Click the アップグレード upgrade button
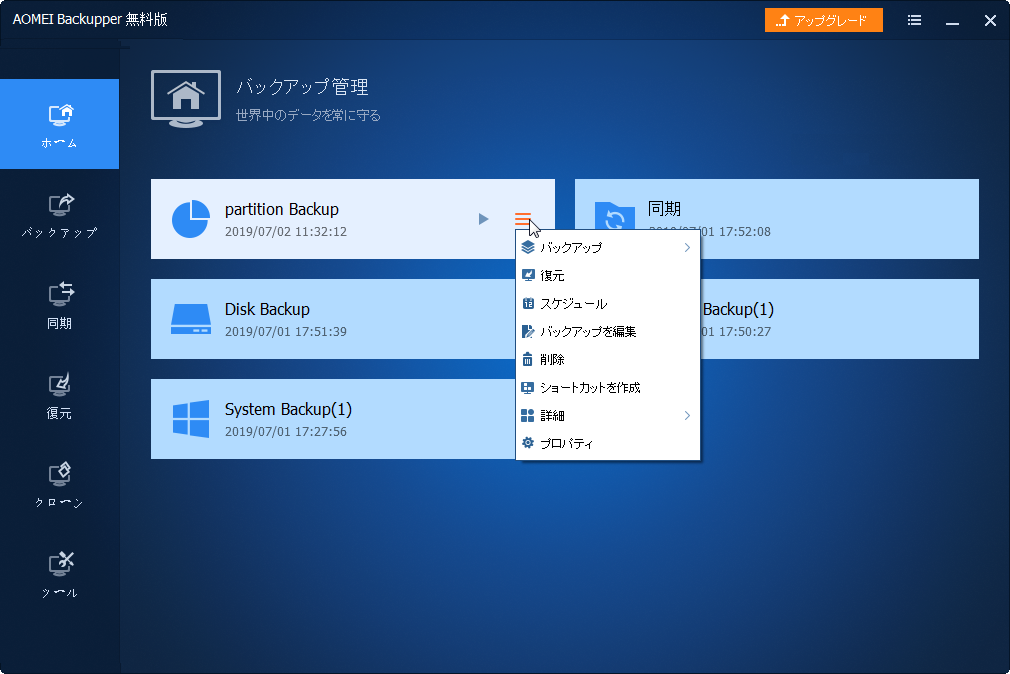 point(823,20)
